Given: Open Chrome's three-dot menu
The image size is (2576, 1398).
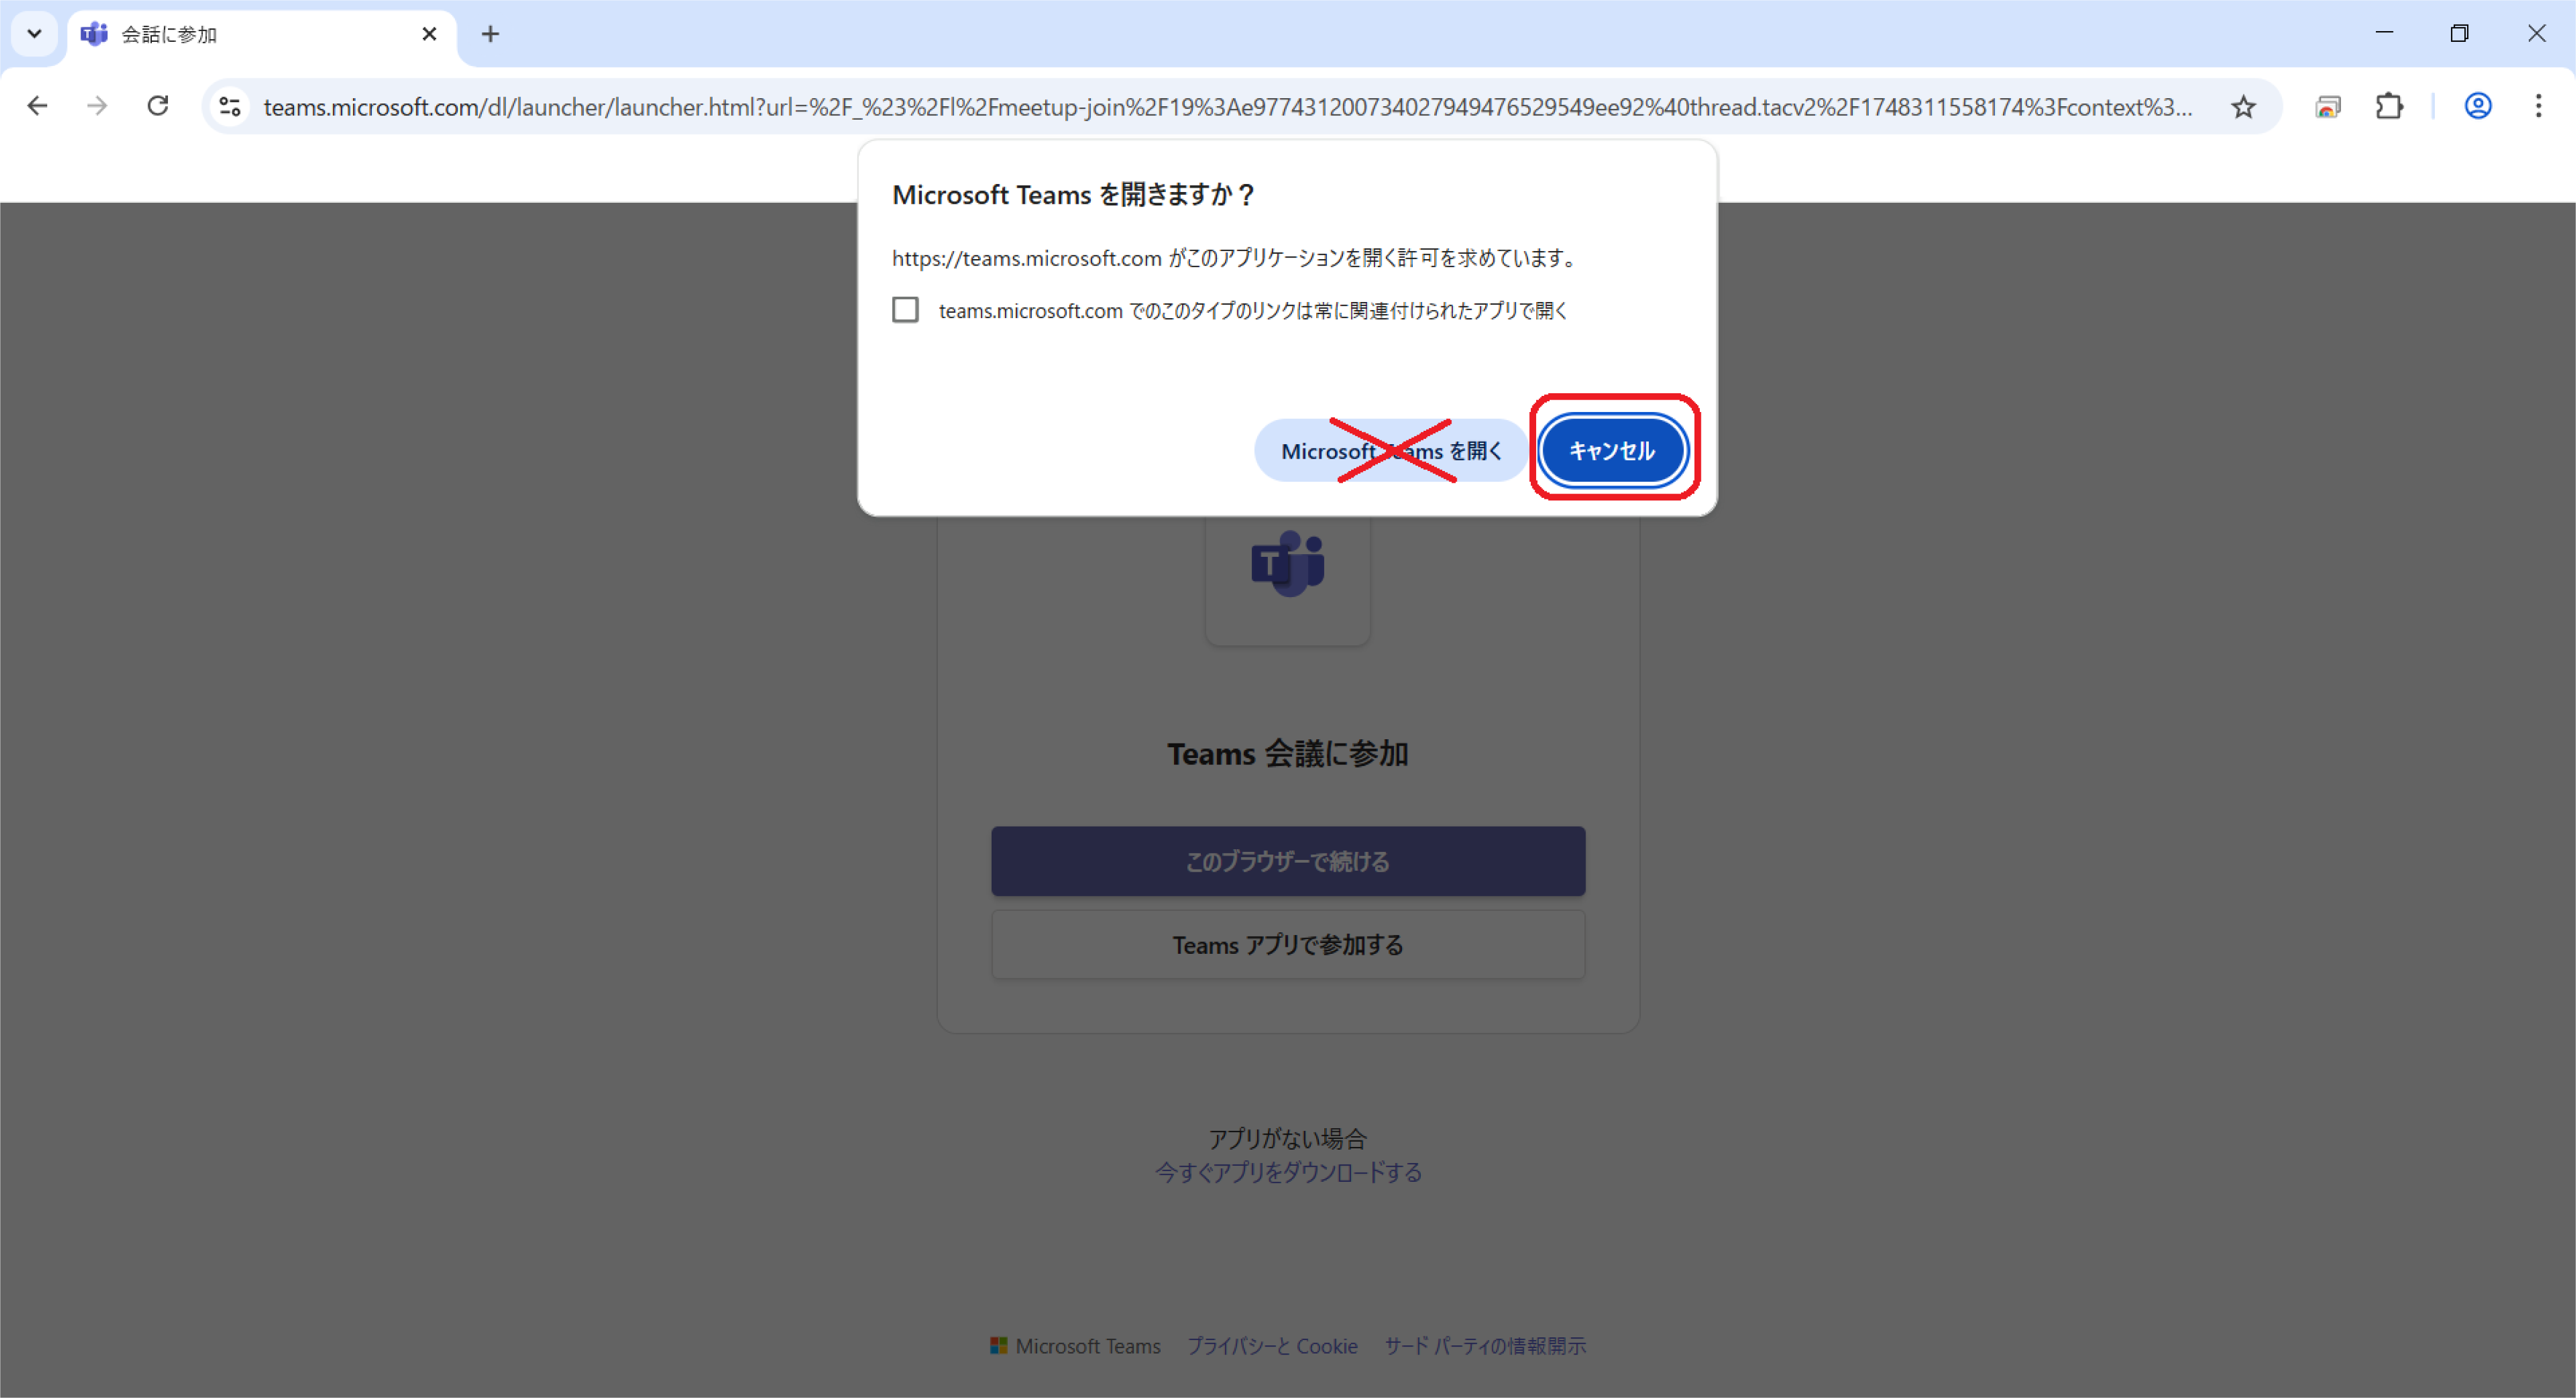Looking at the screenshot, I should pyautogui.click(x=2538, y=106).
